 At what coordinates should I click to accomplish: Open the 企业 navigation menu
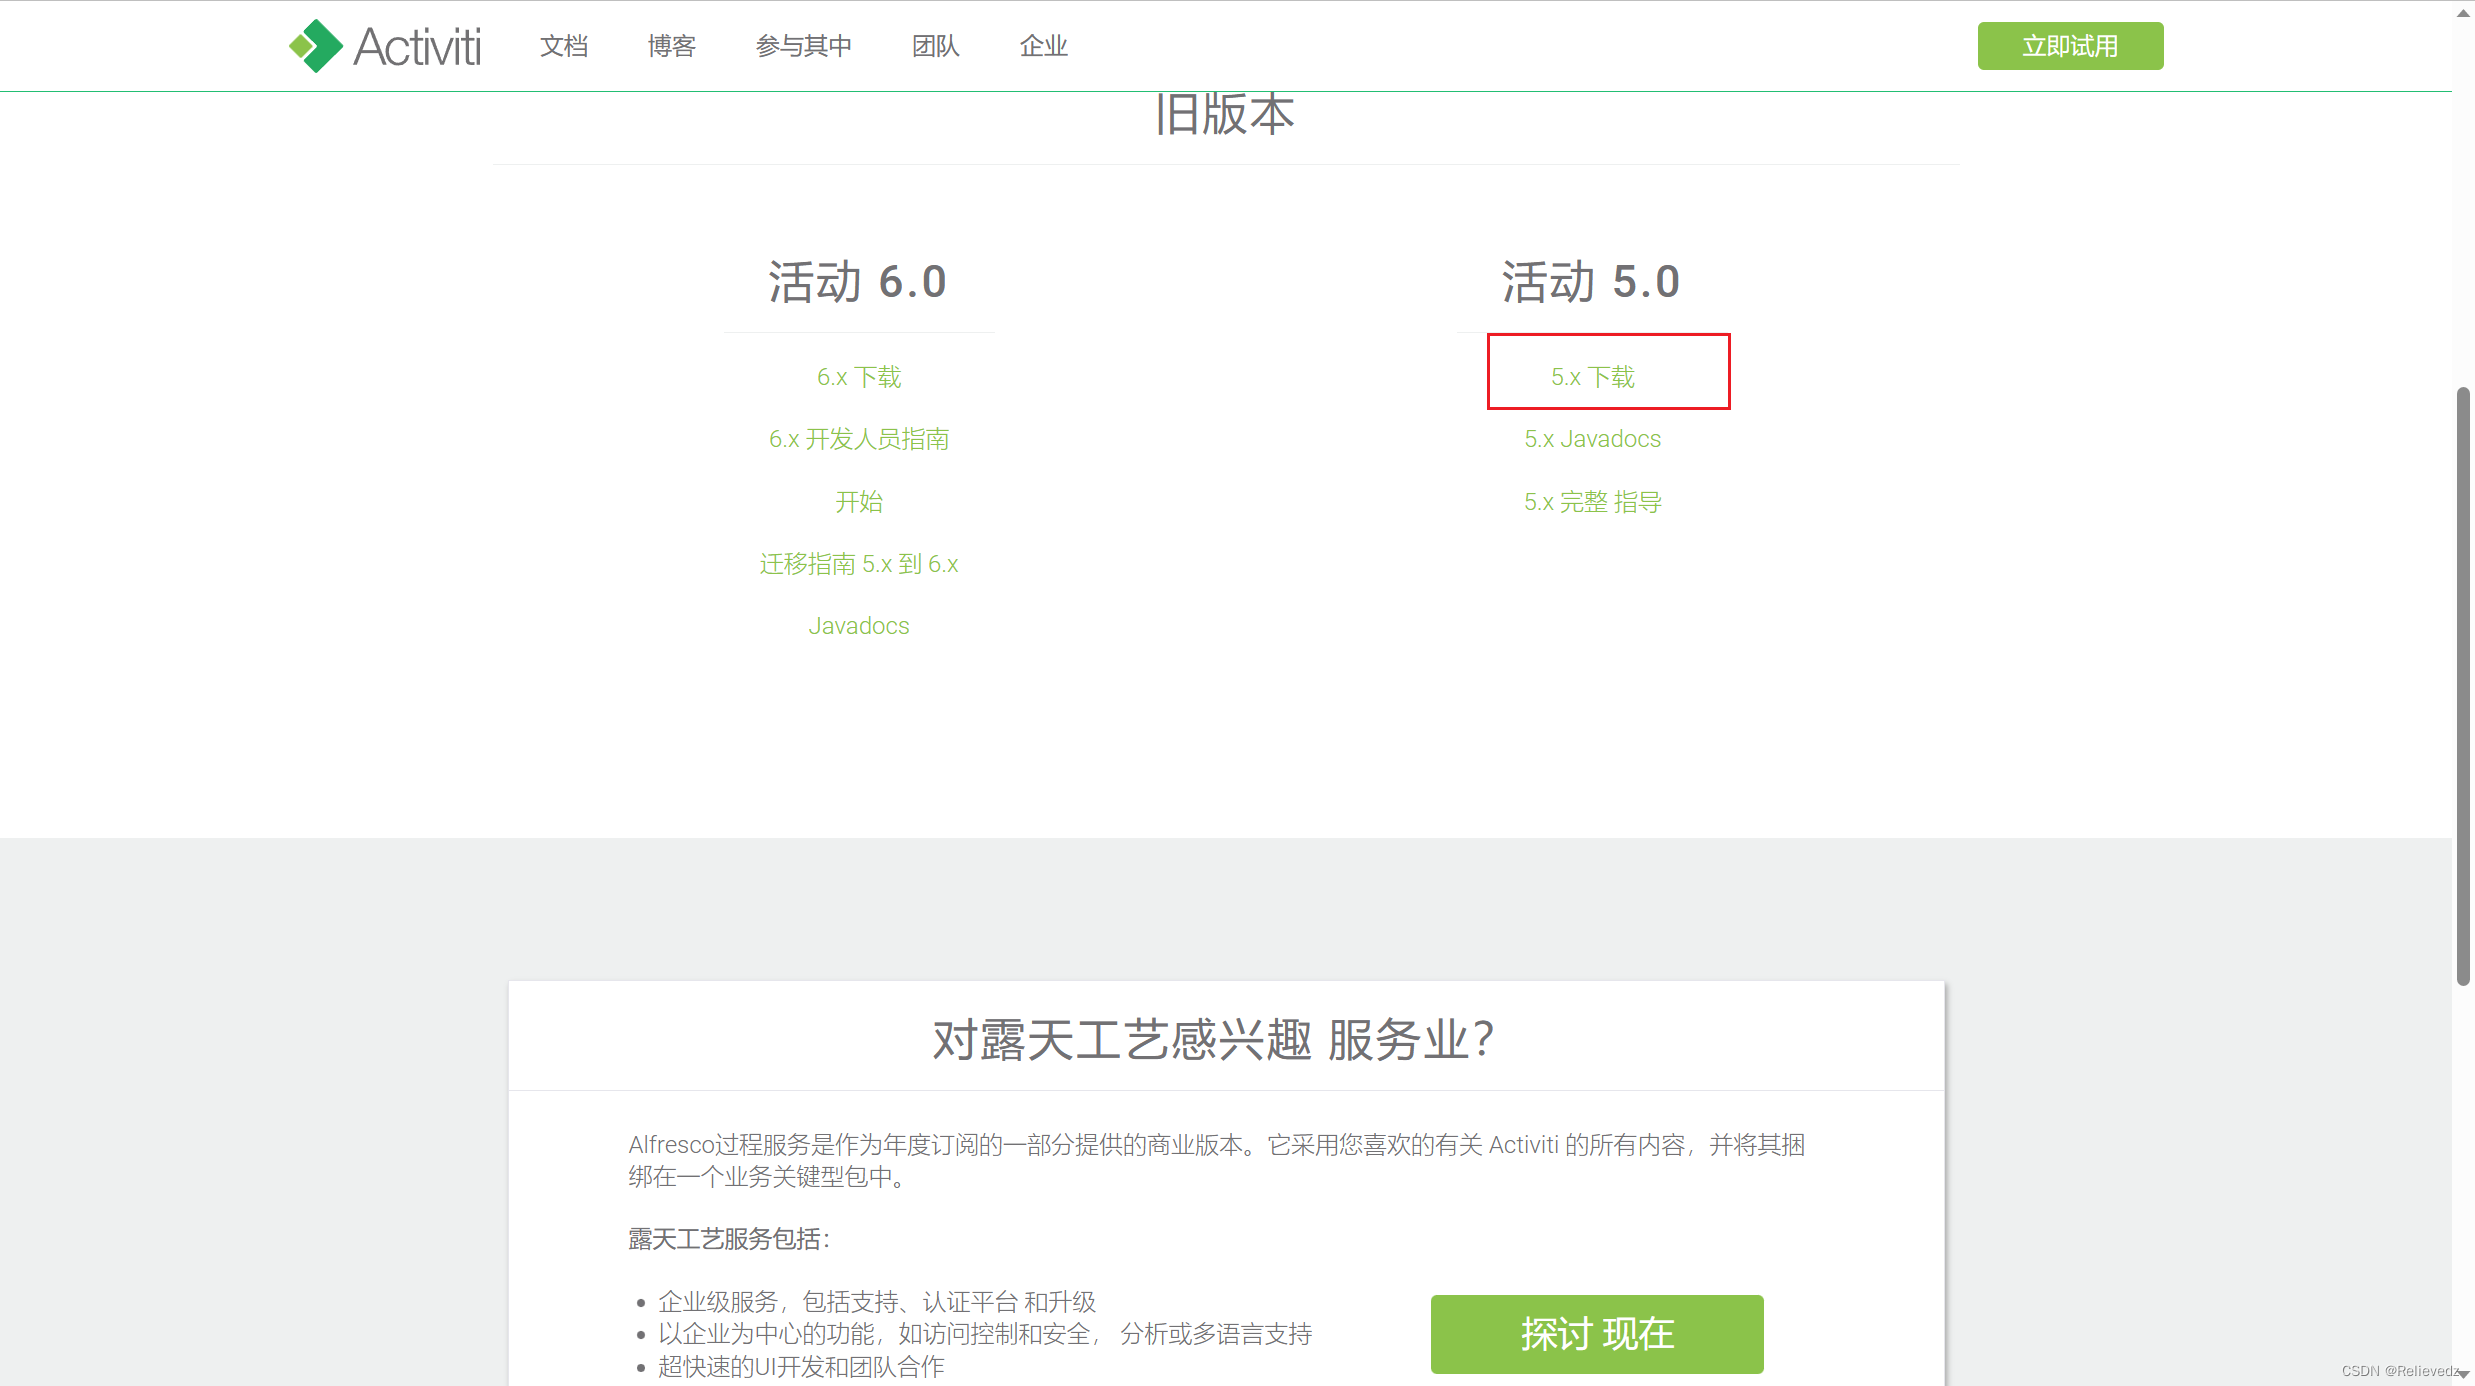1043,46
